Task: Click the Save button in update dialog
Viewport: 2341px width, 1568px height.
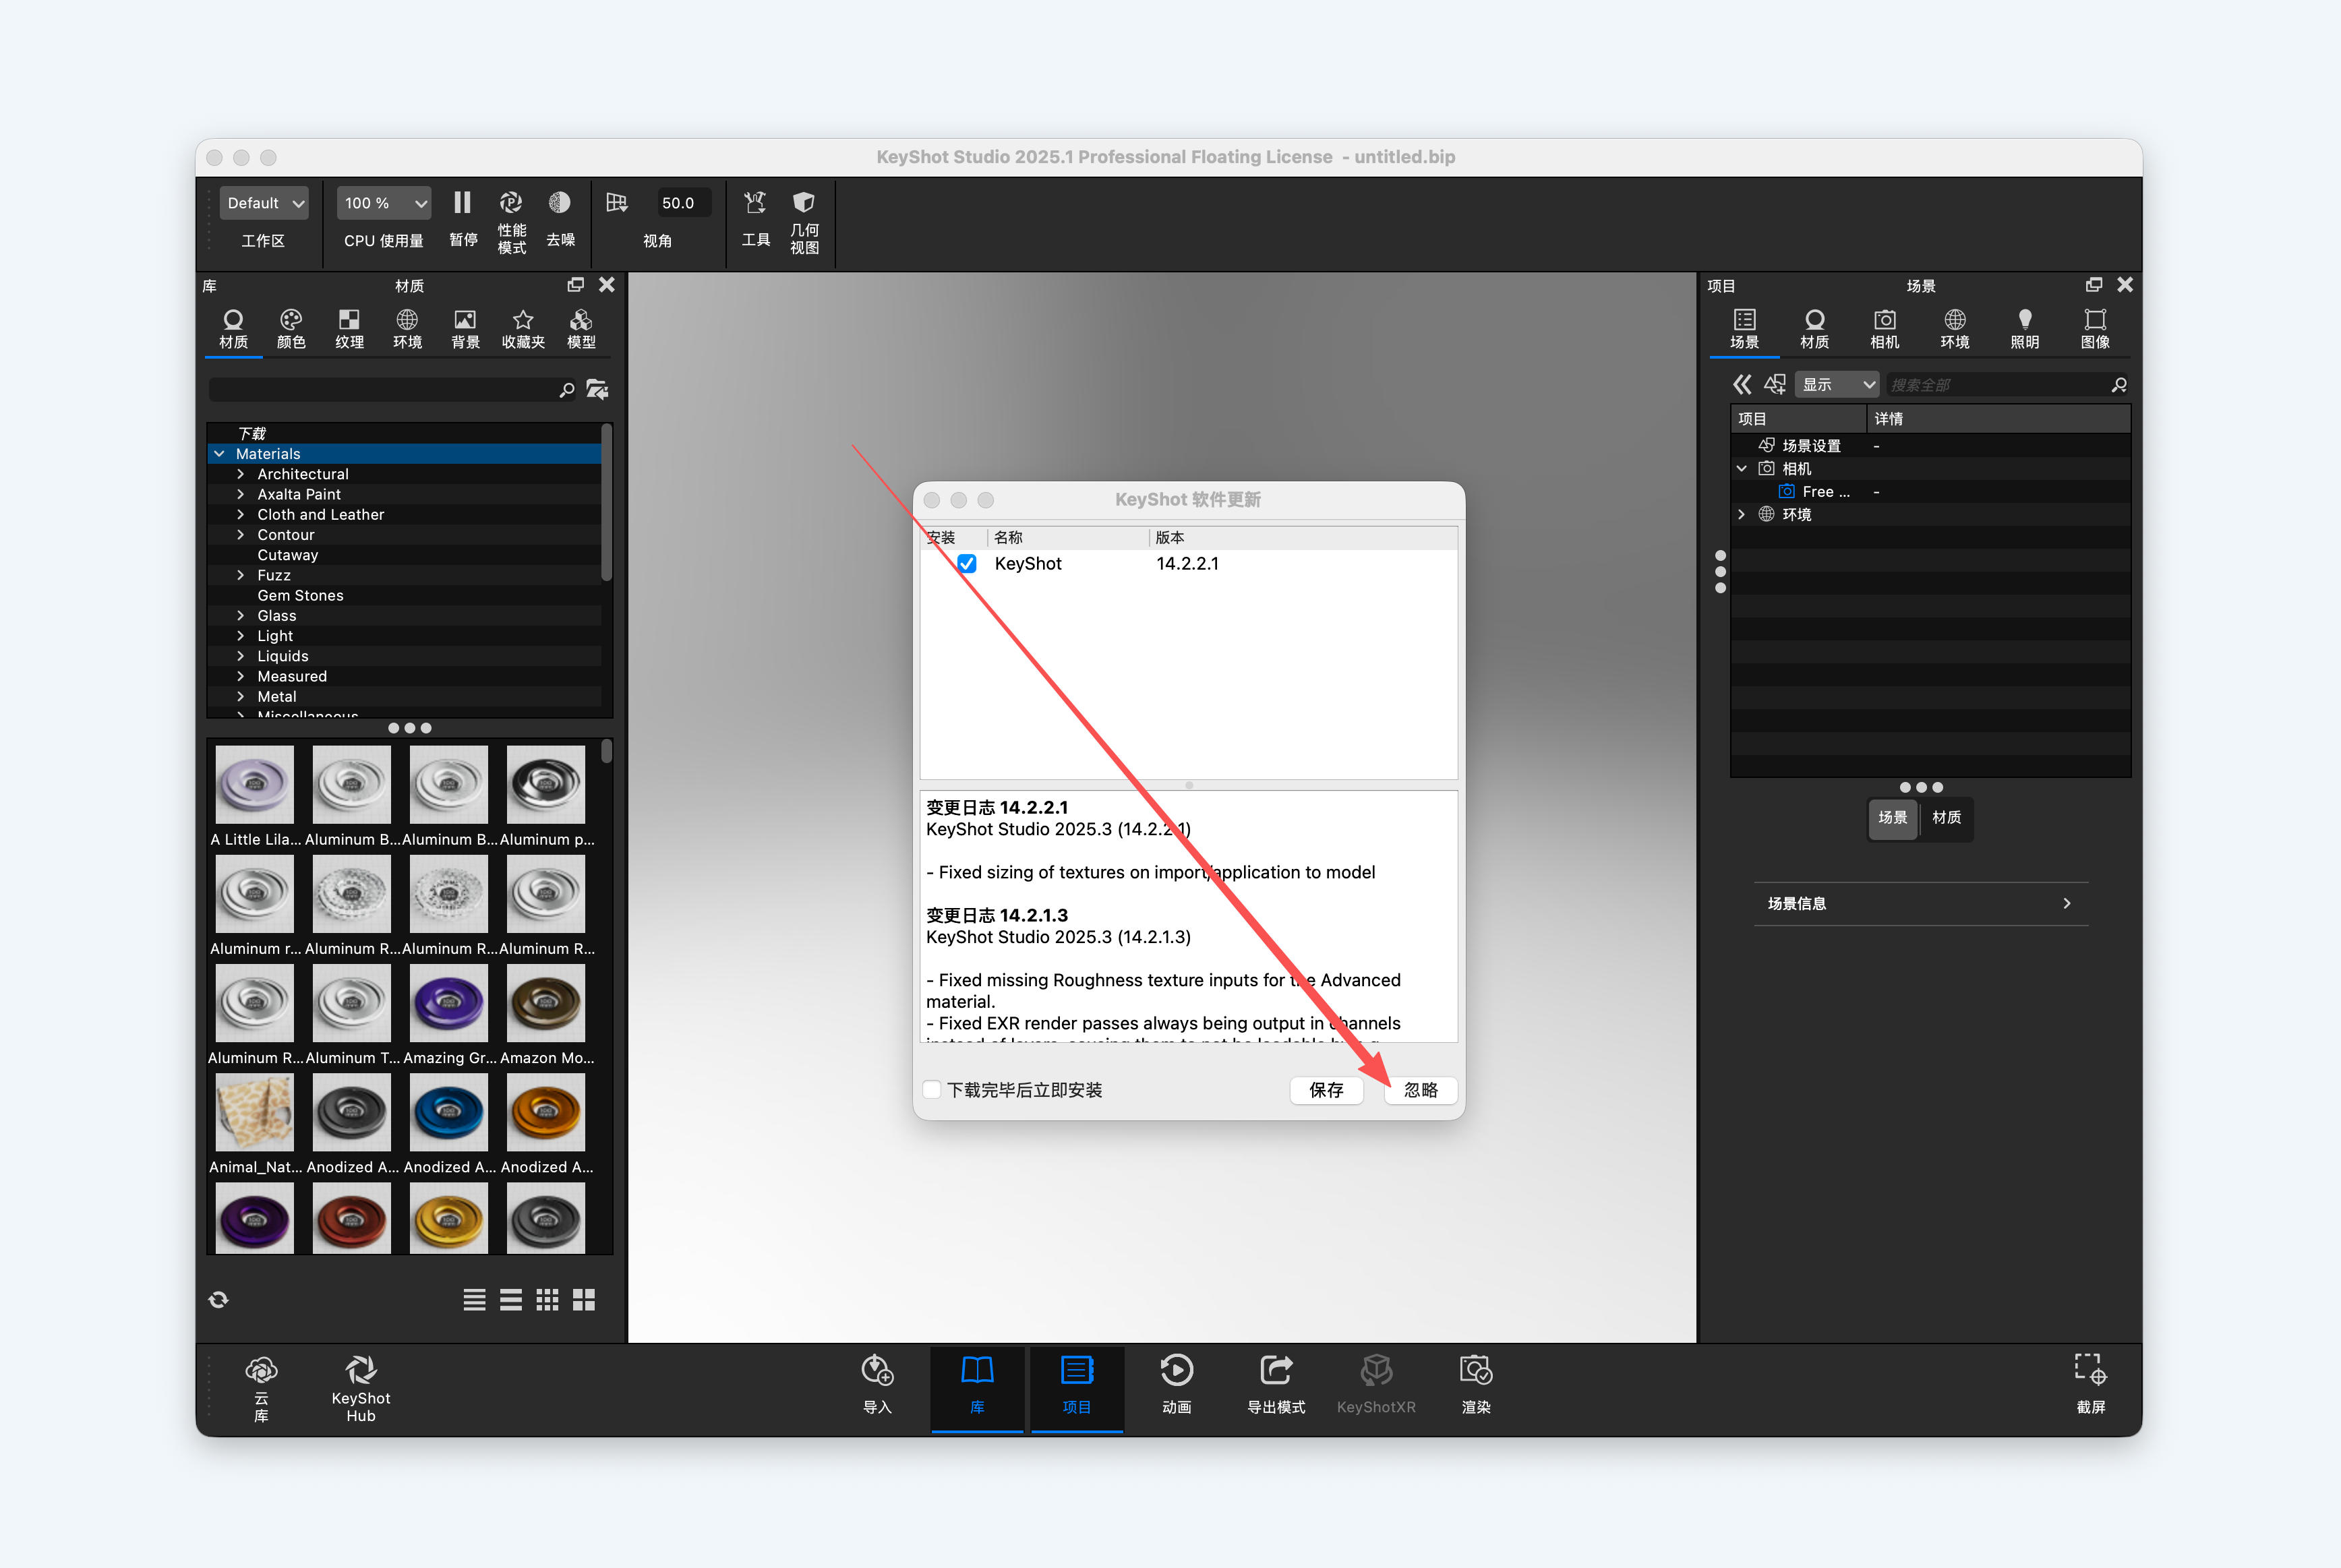Action: point(1326,1090)
